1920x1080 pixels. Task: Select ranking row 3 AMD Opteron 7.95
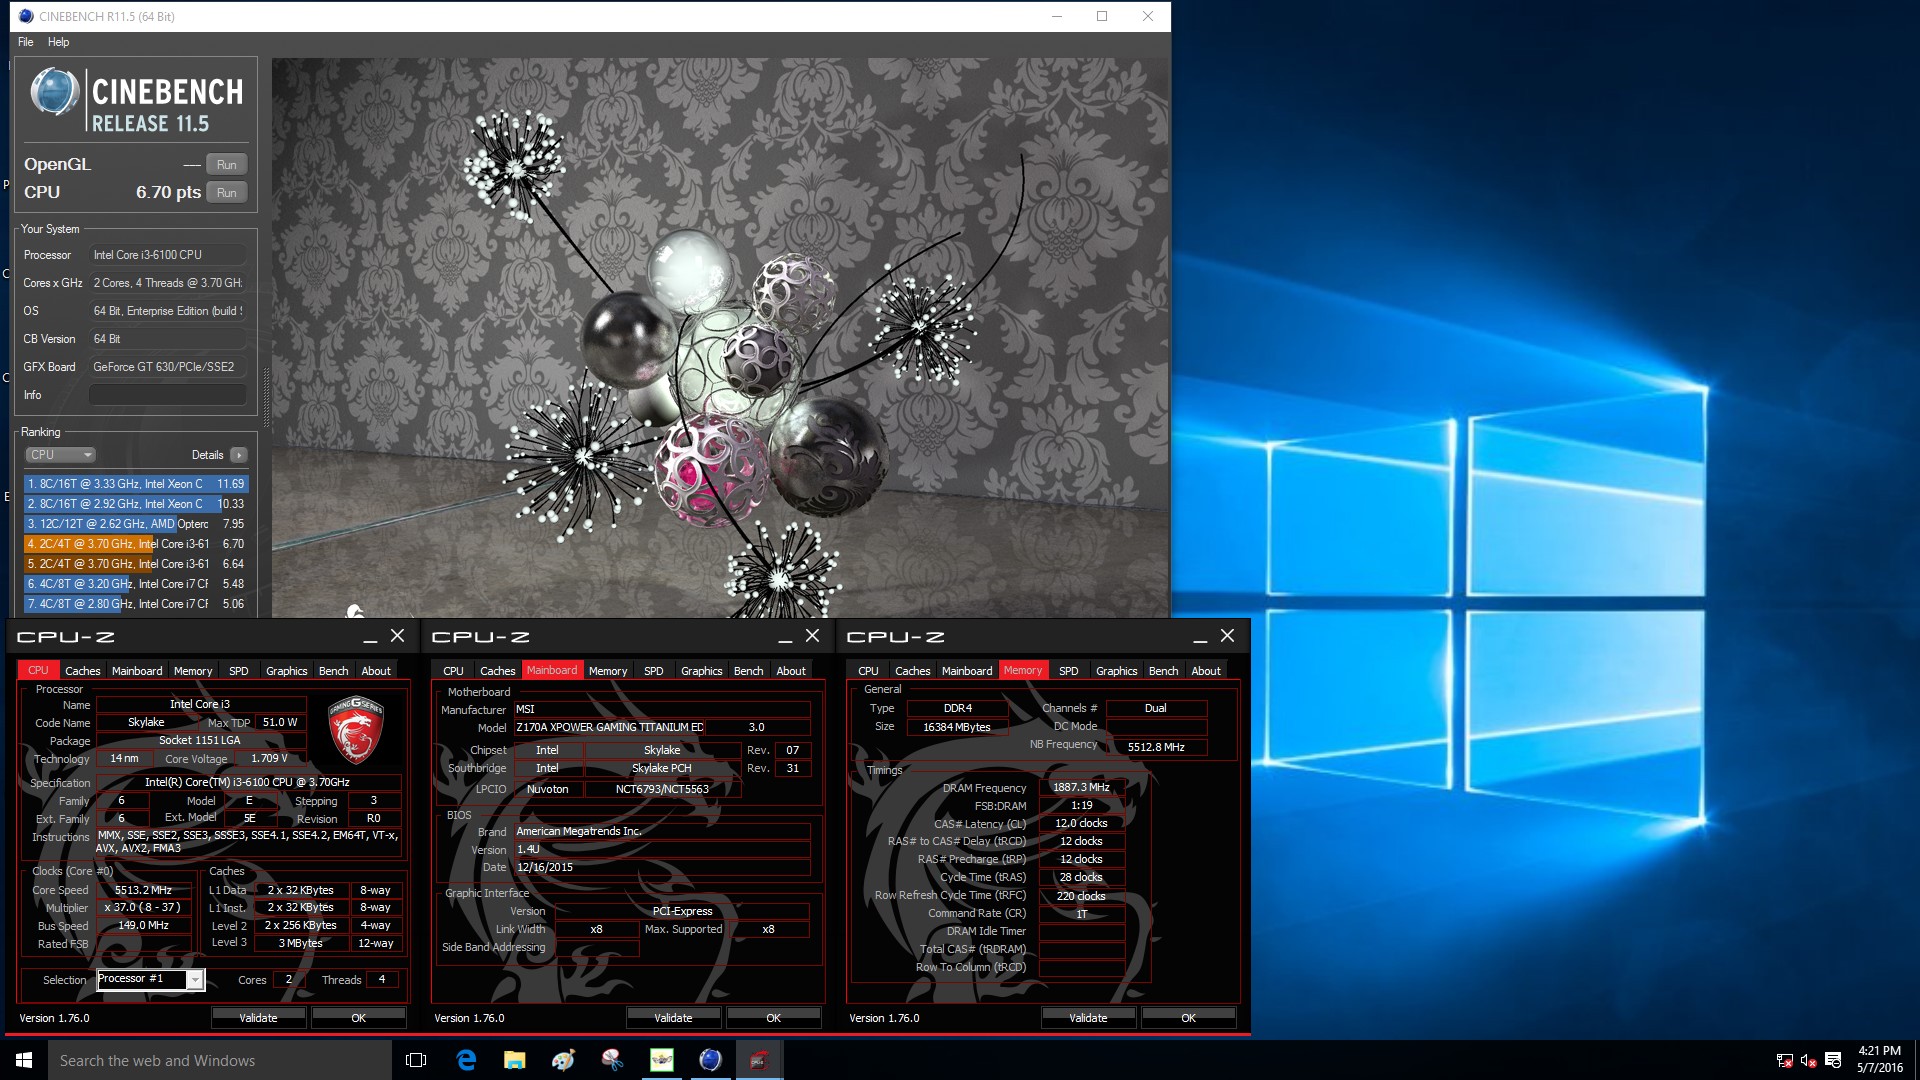(x=135, y=524)
